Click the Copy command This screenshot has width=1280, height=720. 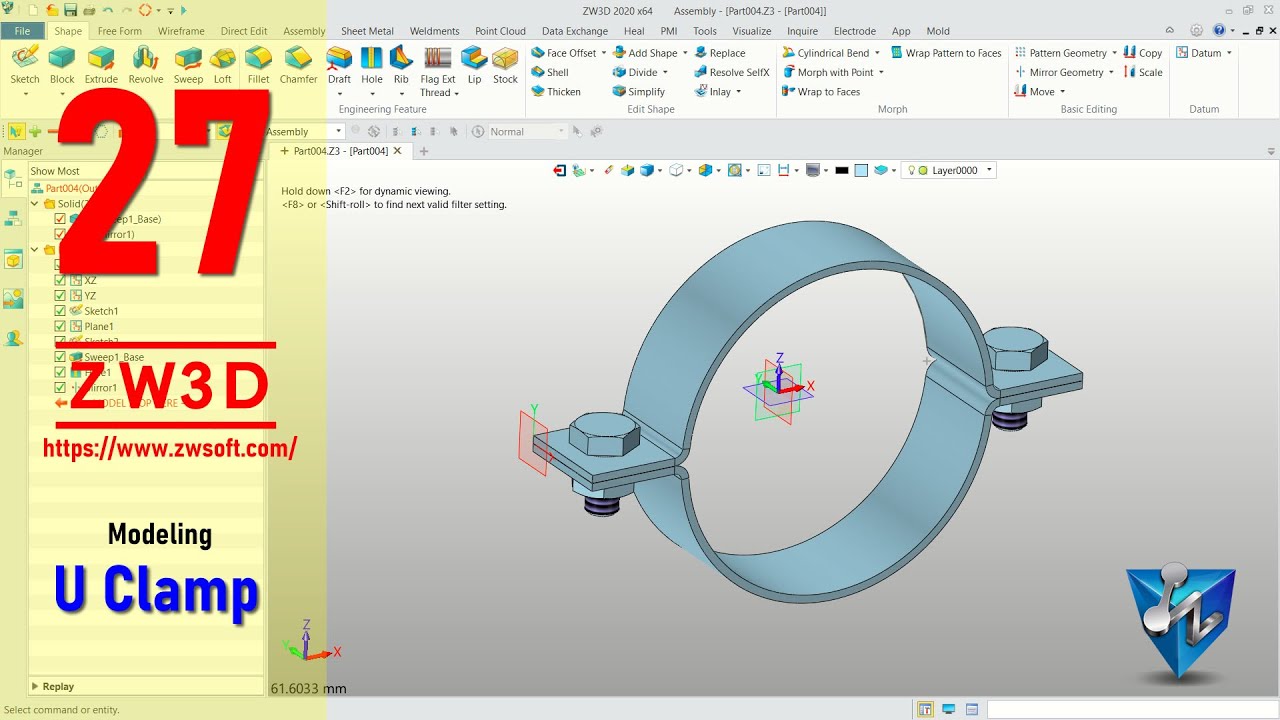click(1142, 53)
